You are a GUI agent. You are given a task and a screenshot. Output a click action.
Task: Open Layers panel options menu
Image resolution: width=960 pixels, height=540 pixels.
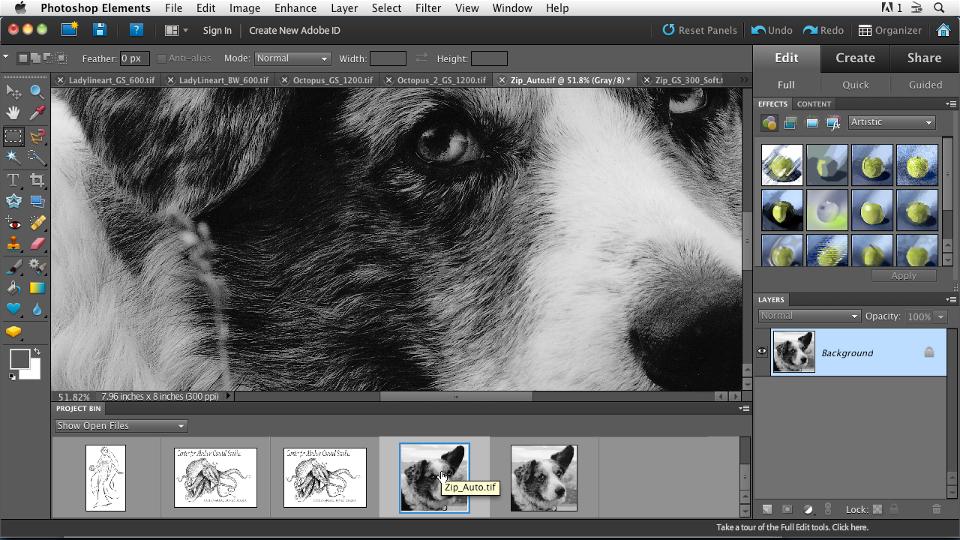951,299
